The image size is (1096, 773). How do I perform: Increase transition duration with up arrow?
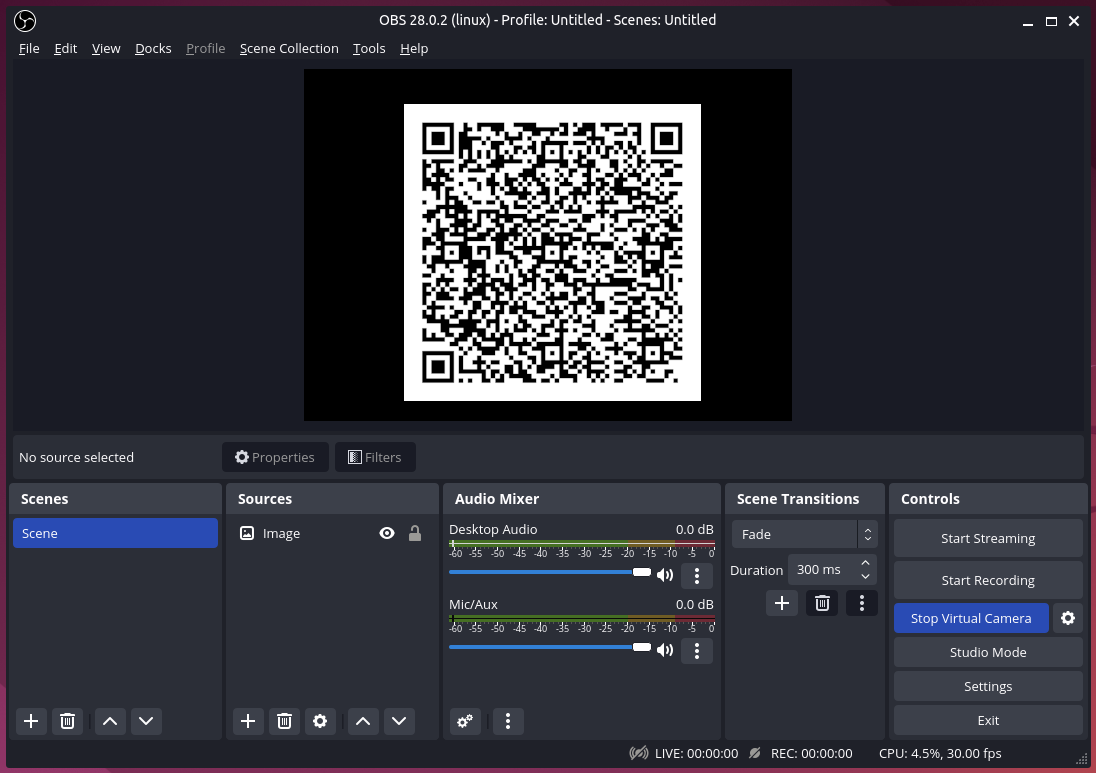click(x=865, y=563)
